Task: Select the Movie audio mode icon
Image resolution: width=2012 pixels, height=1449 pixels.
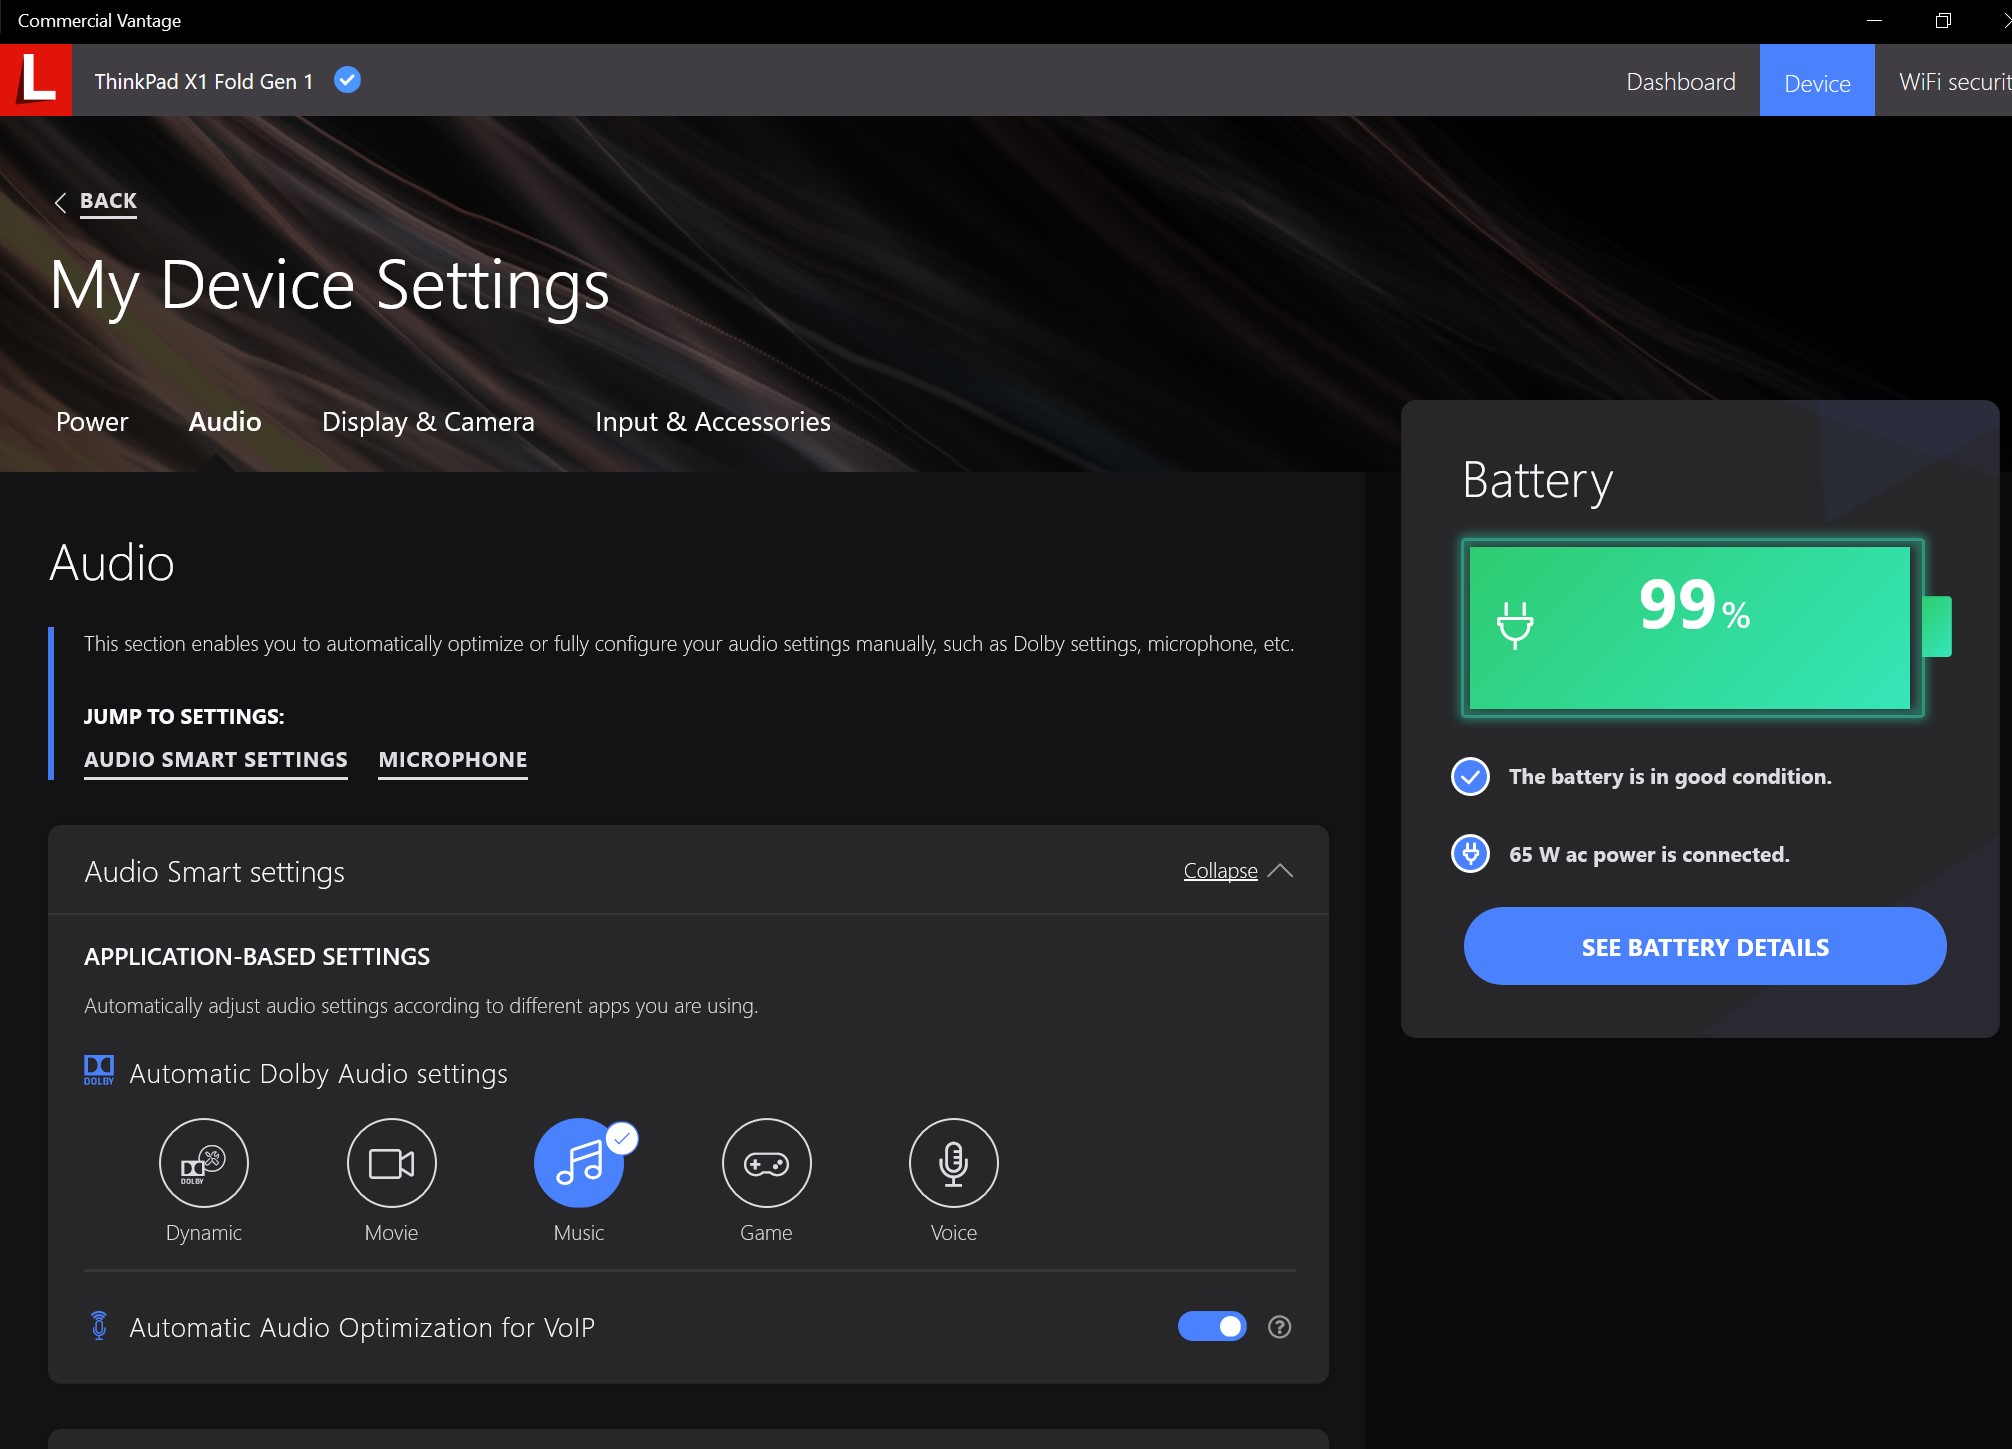Action: point(391,1162)
